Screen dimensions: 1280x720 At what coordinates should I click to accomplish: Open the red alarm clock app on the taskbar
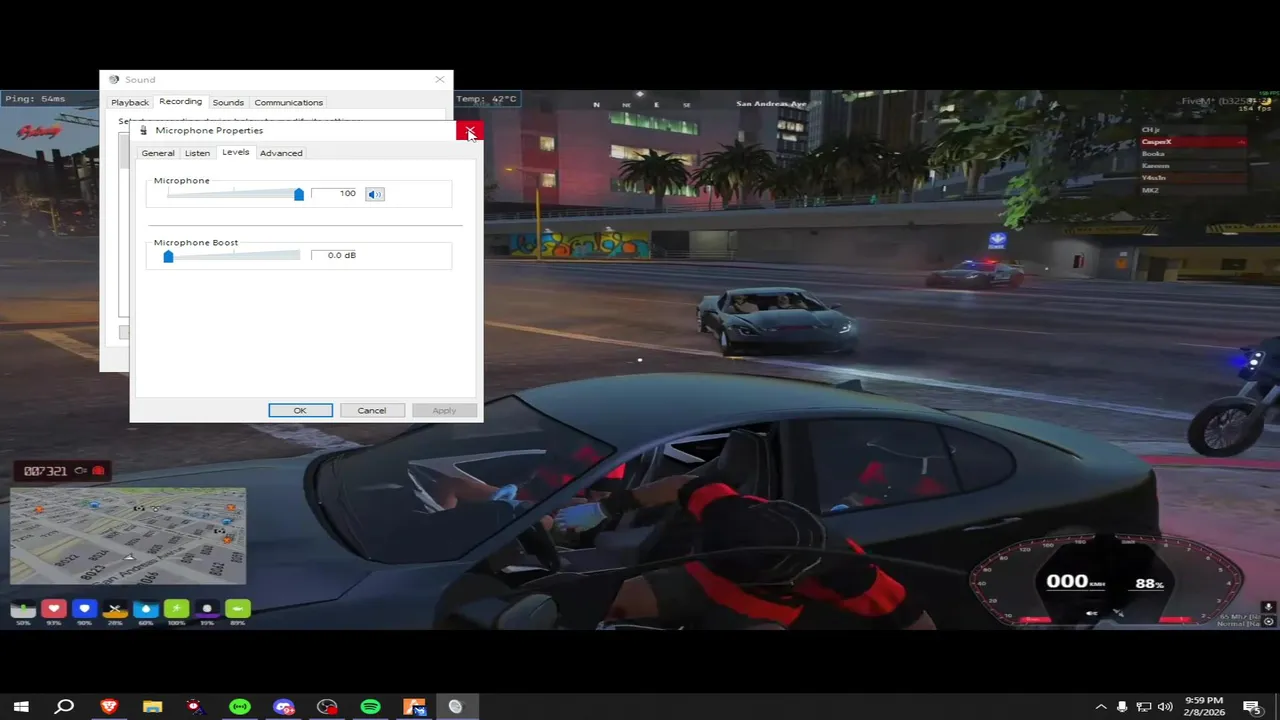pos(196,707)
